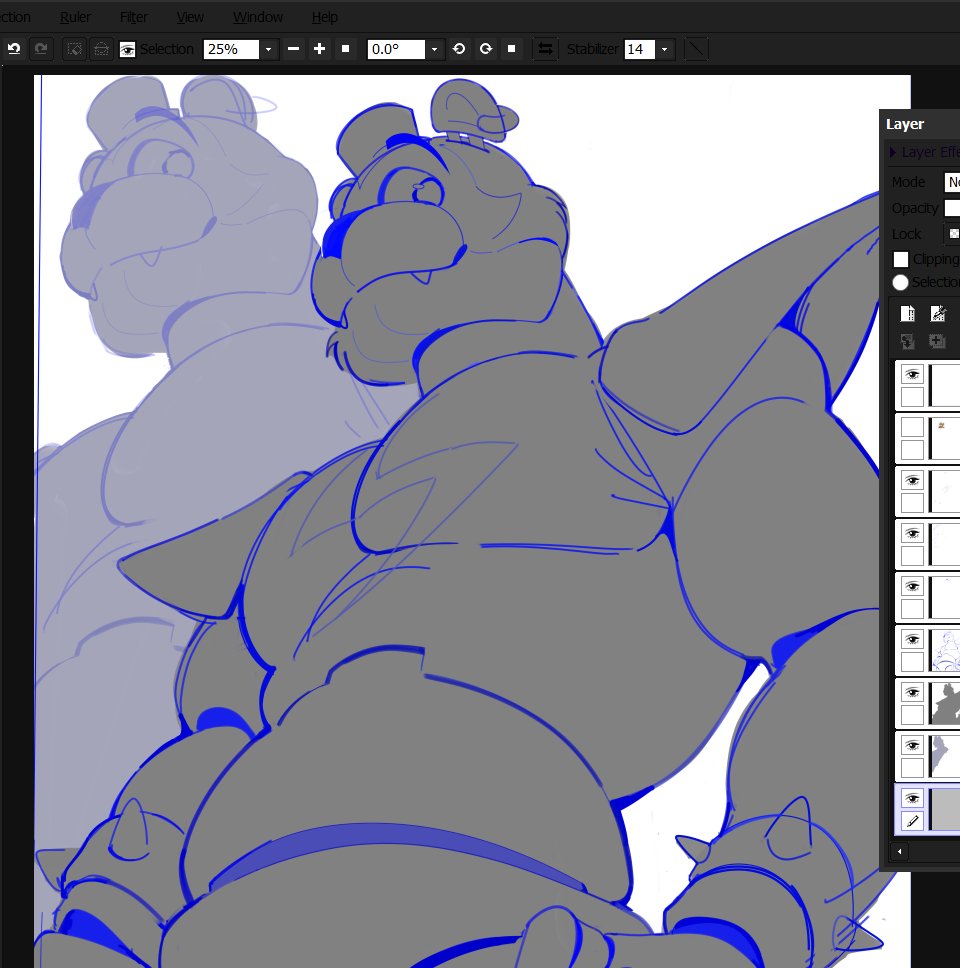Image resolution: width=960 pixels, height=968 pixels.
Task: Open the Ruler menu
Action: point(75,17)
